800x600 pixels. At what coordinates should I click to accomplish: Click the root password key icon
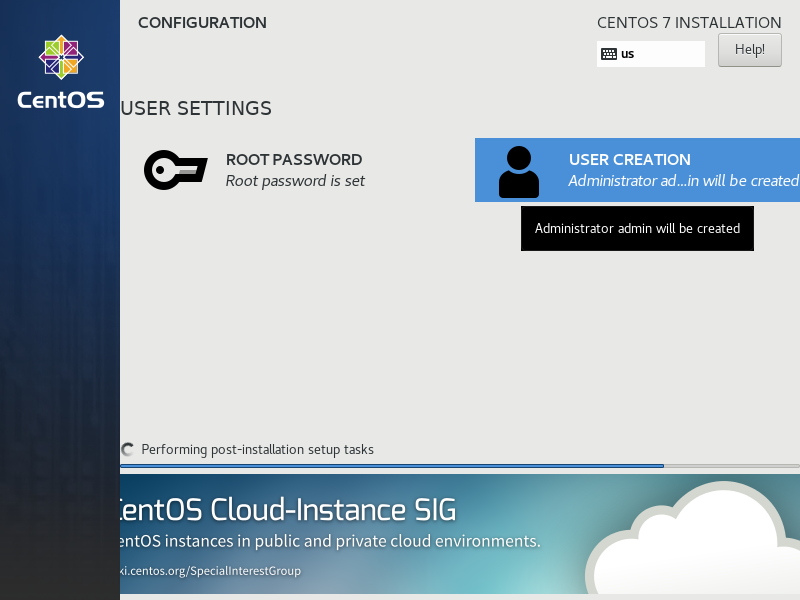[x=175, y=170]
